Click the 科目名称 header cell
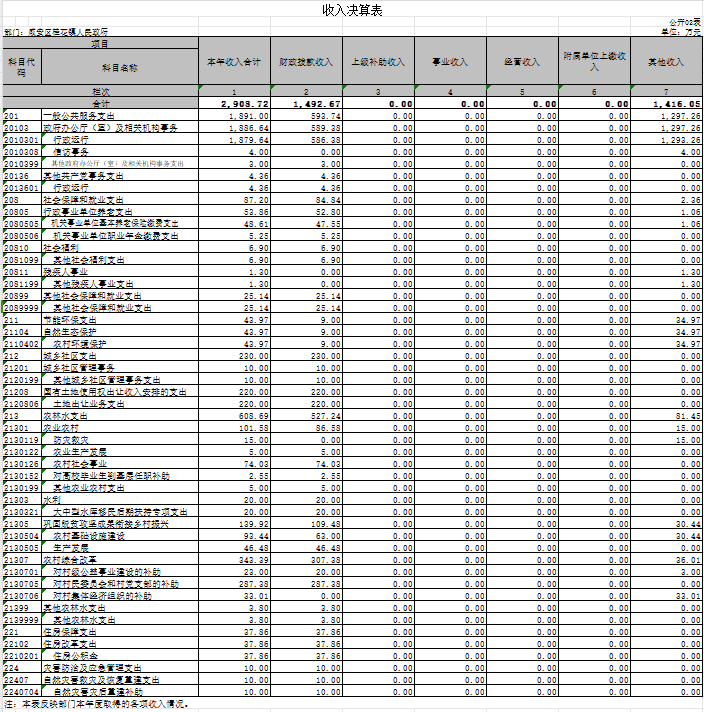The image size is (704, 712). (120, 67)
